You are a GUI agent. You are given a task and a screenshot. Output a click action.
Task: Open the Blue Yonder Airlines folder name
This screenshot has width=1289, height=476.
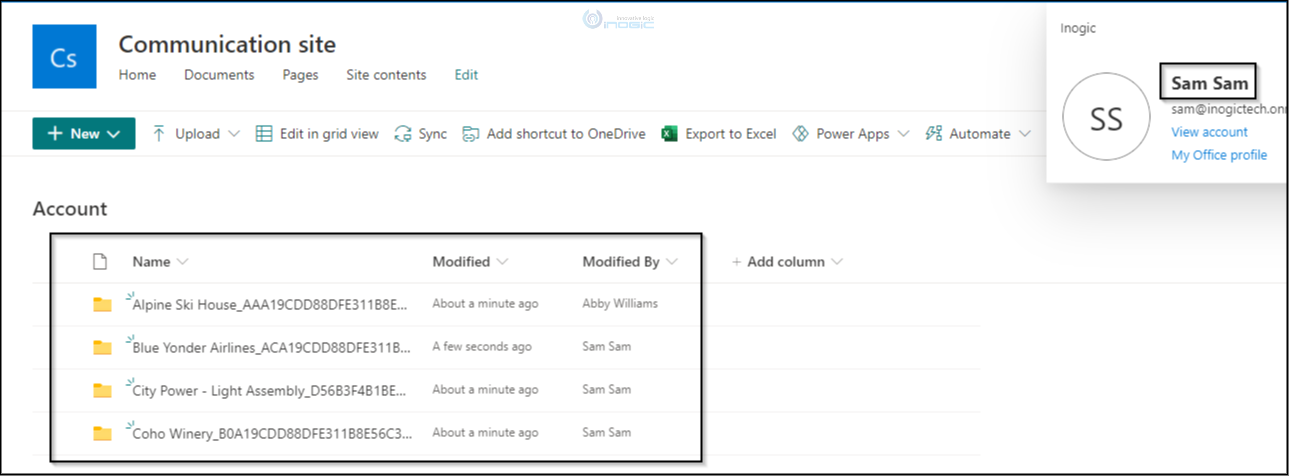pyautogui.click(x=272, y=348)
